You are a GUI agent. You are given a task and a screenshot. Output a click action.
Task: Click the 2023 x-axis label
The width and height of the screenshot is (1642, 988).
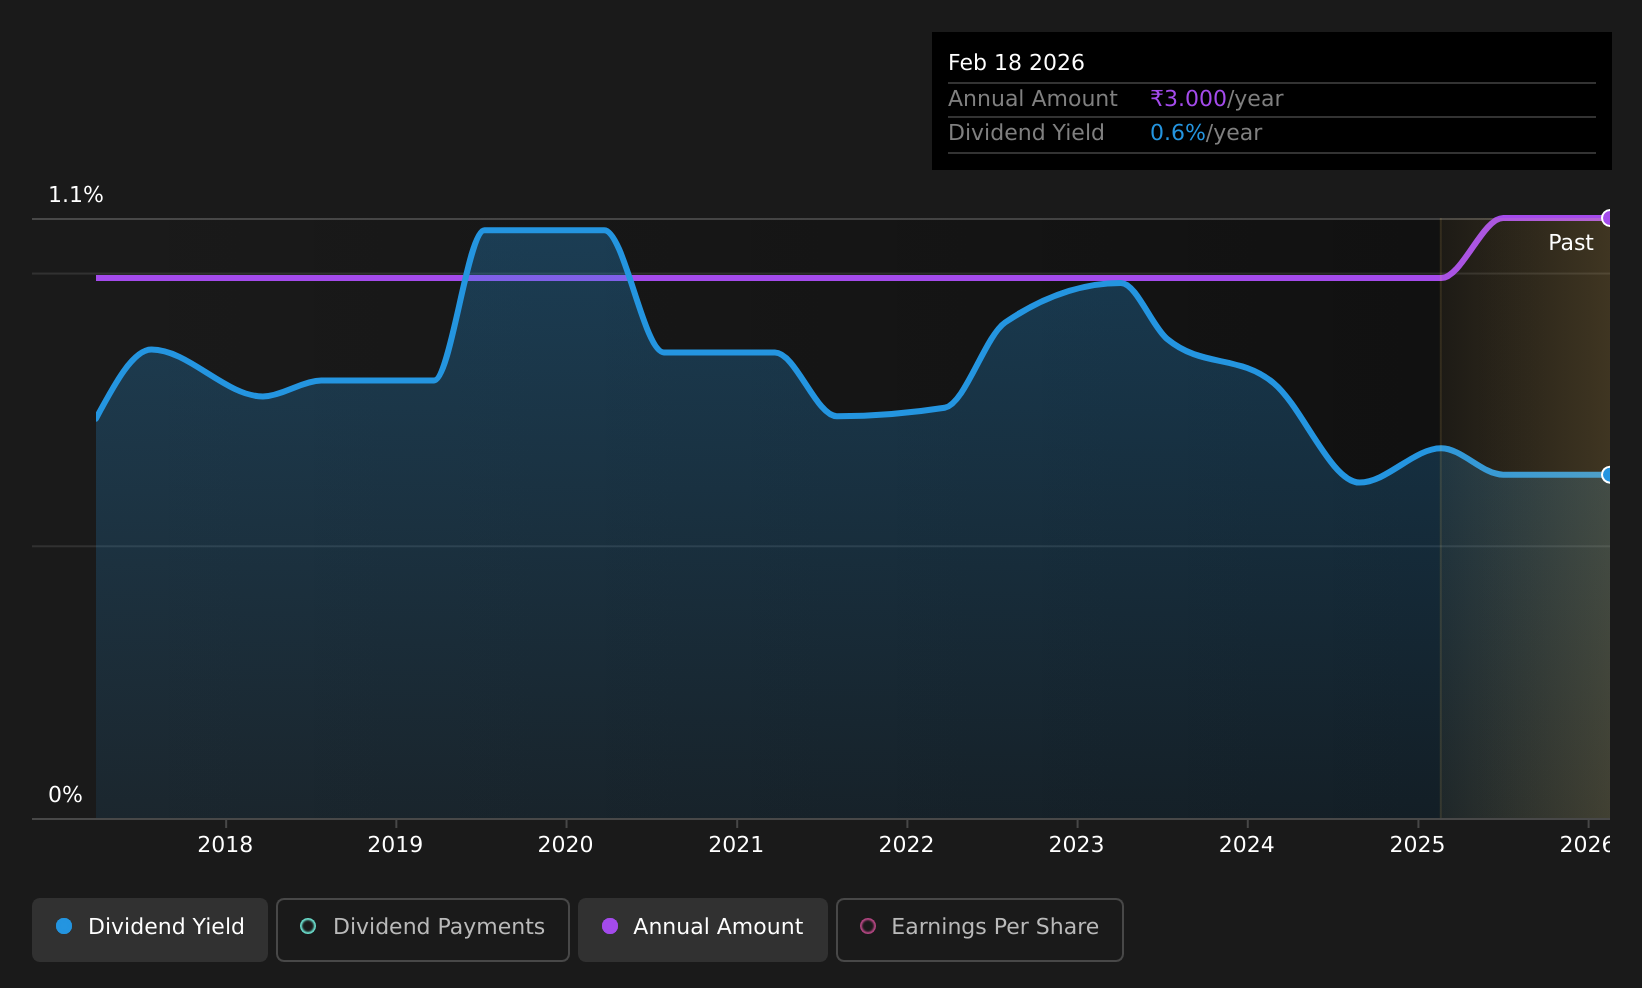pos(1076,845)
